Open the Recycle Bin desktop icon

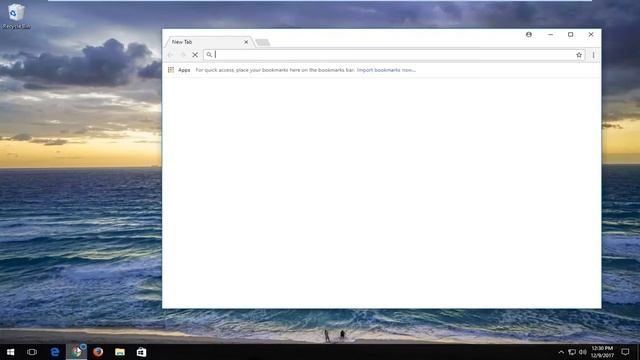click(16, 16)
